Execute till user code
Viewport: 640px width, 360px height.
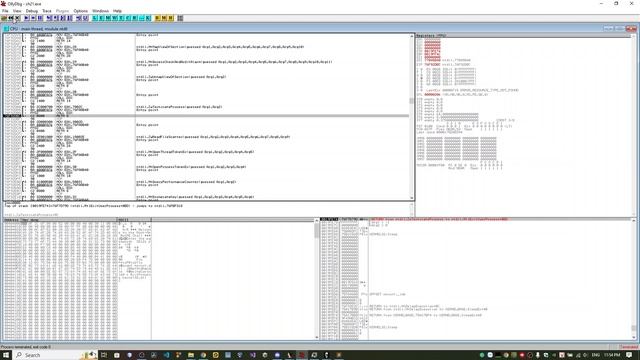click(85, 18)
